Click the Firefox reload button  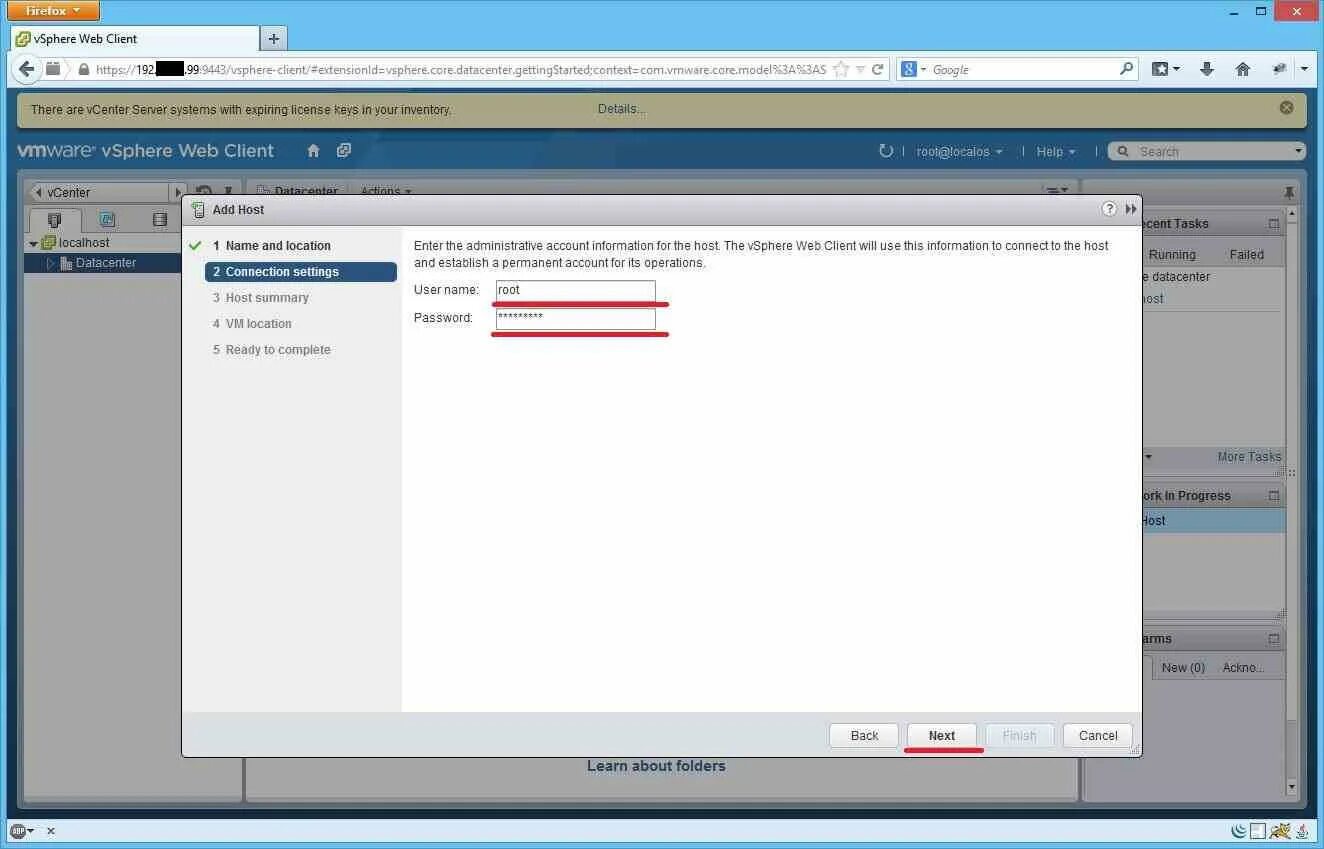tap(877, 69)
